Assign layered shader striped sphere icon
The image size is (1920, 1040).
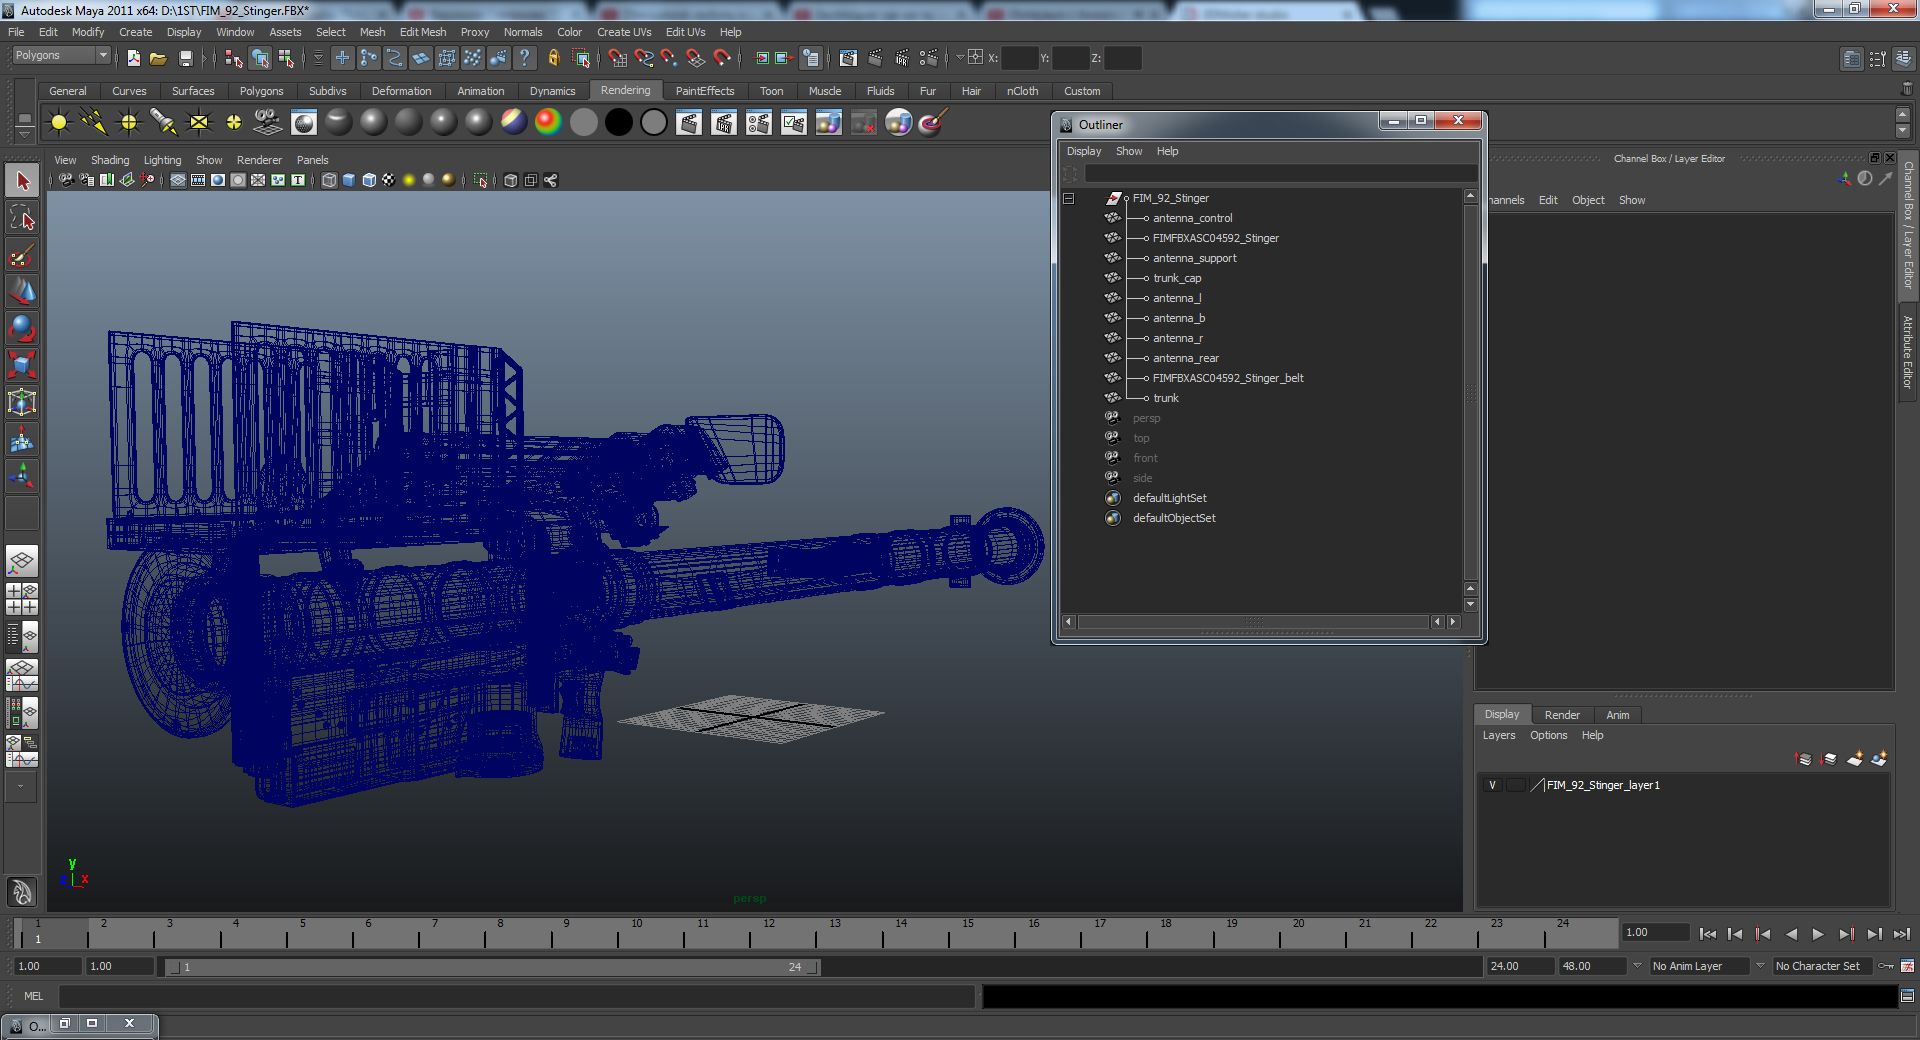513,123
